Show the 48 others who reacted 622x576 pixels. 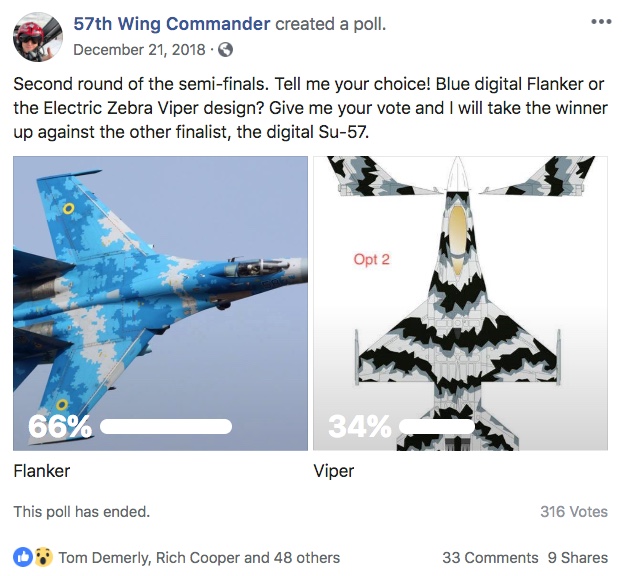tap(307, 558)
